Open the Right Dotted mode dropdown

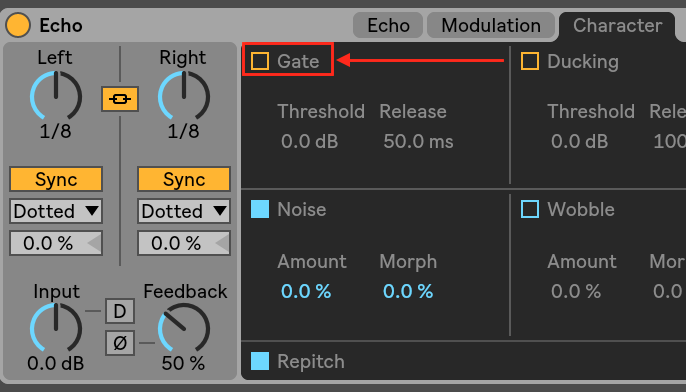coord(184,211)
